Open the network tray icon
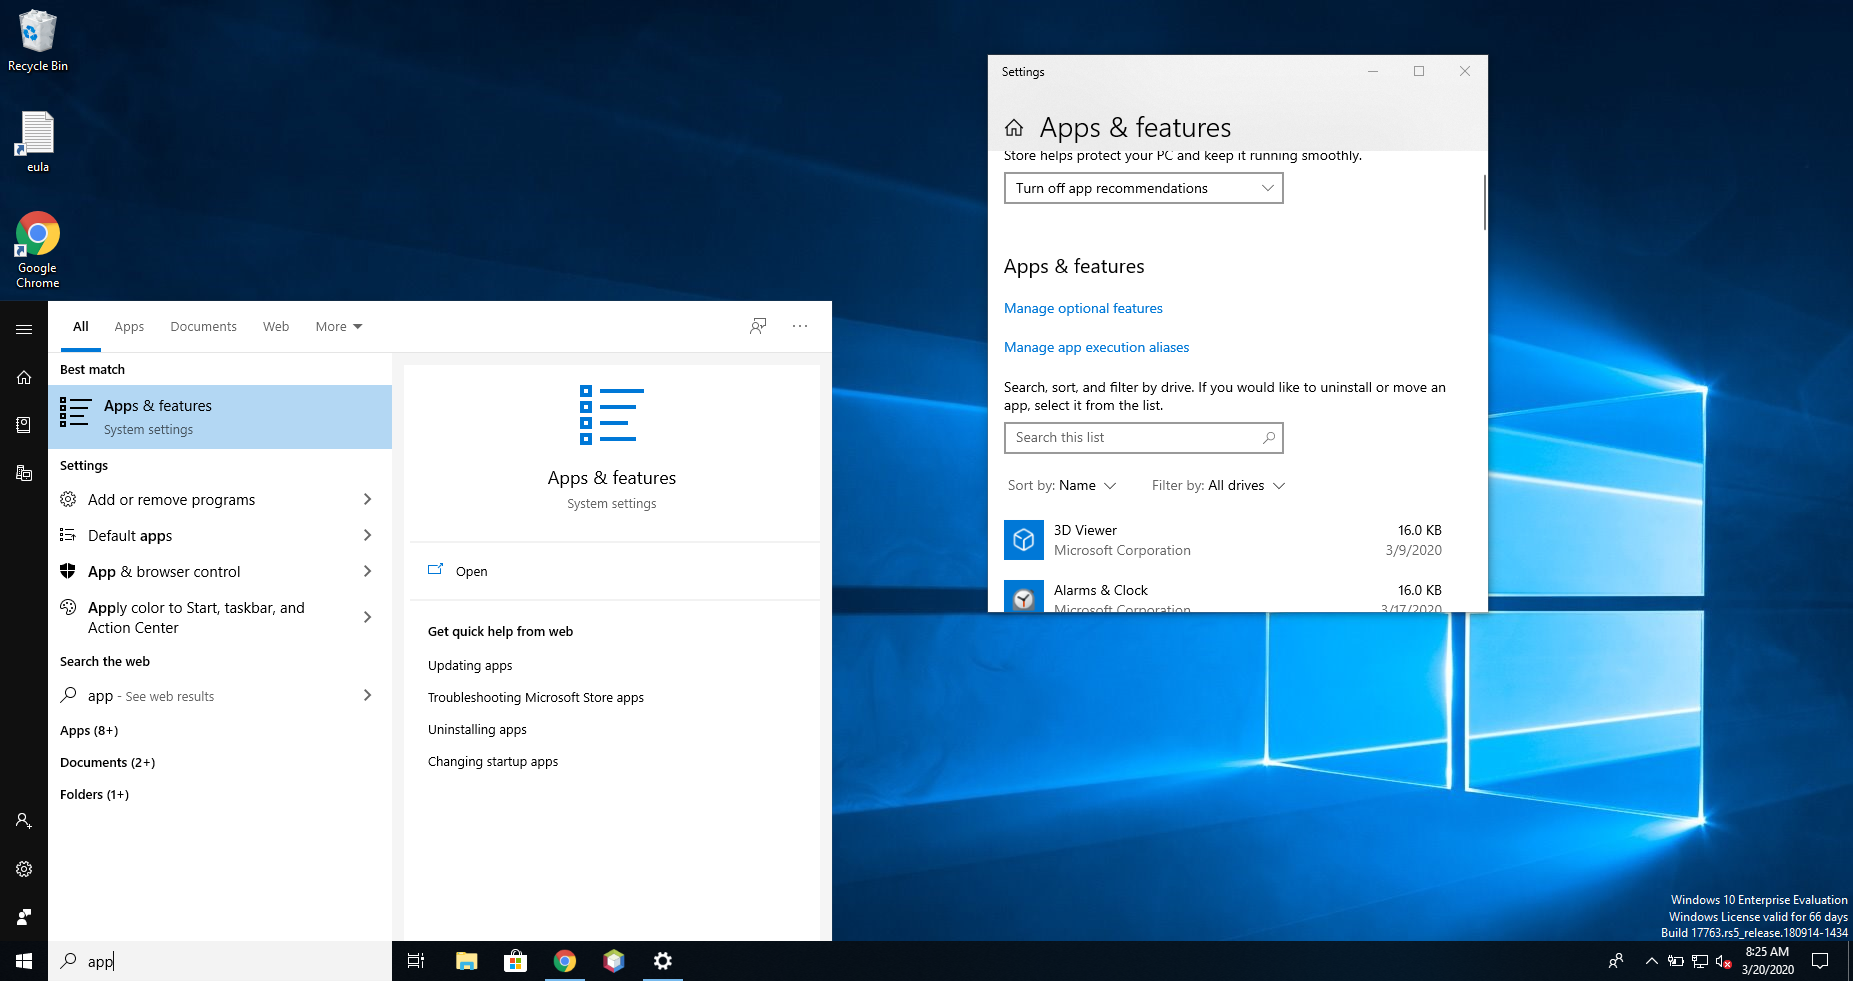Viewport: 1853px width, 981px height. [x=1700, y=961]
